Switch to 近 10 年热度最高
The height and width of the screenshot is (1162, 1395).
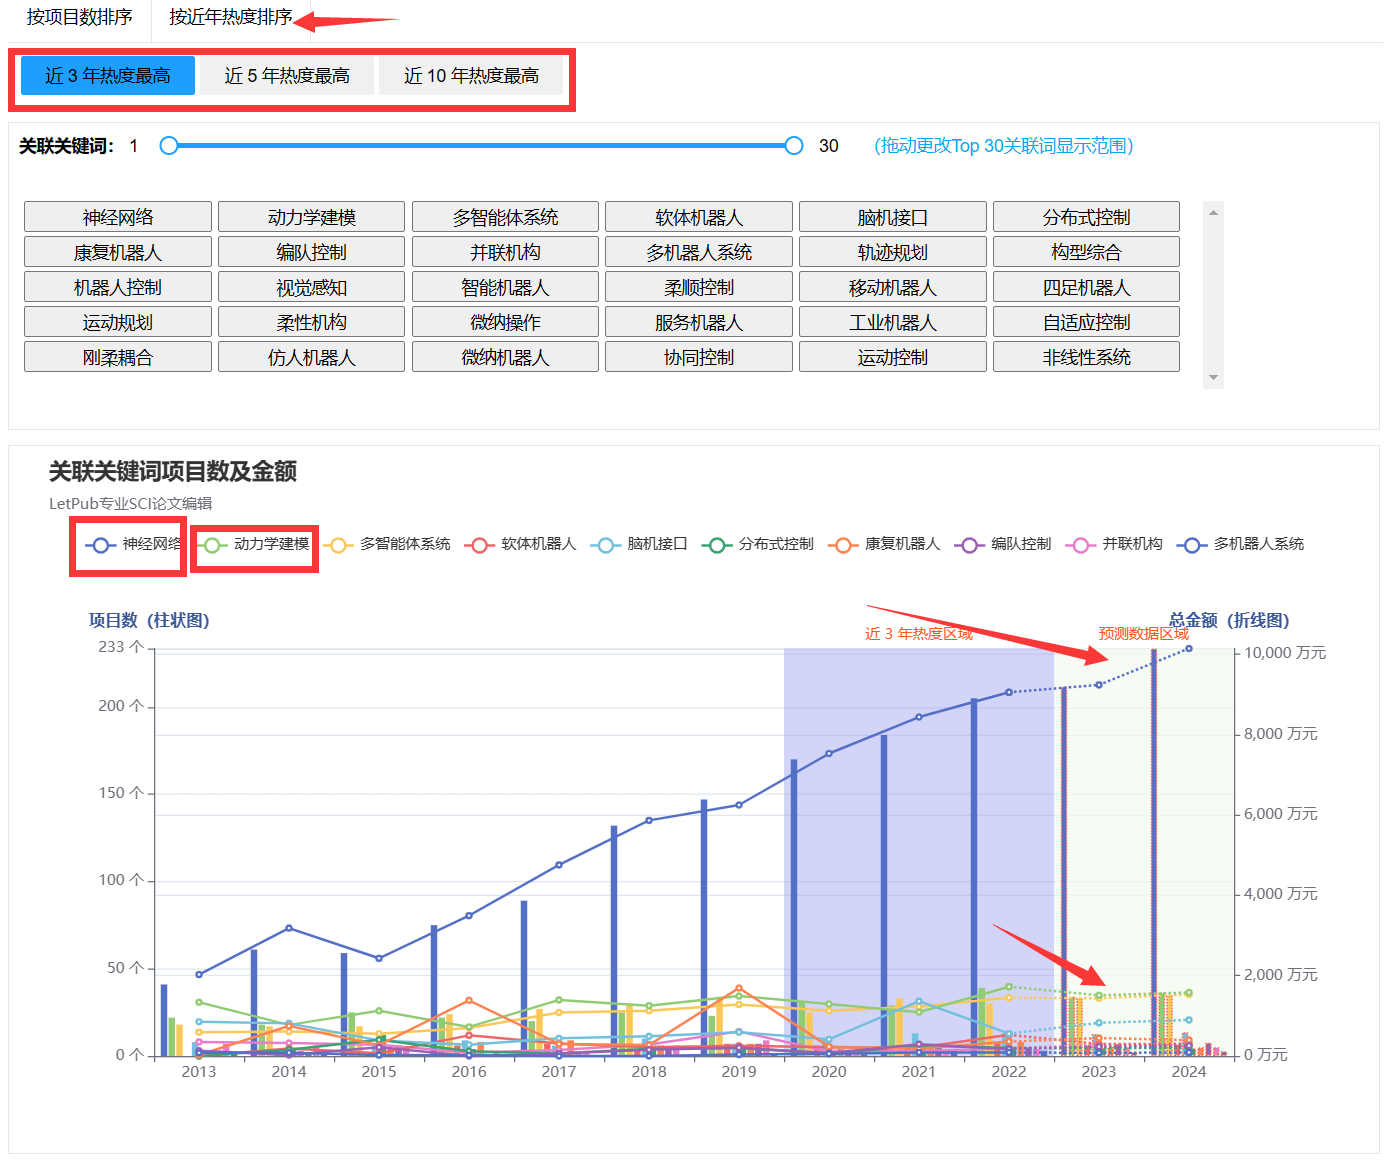pyautogui.click(x=471, y=76)
